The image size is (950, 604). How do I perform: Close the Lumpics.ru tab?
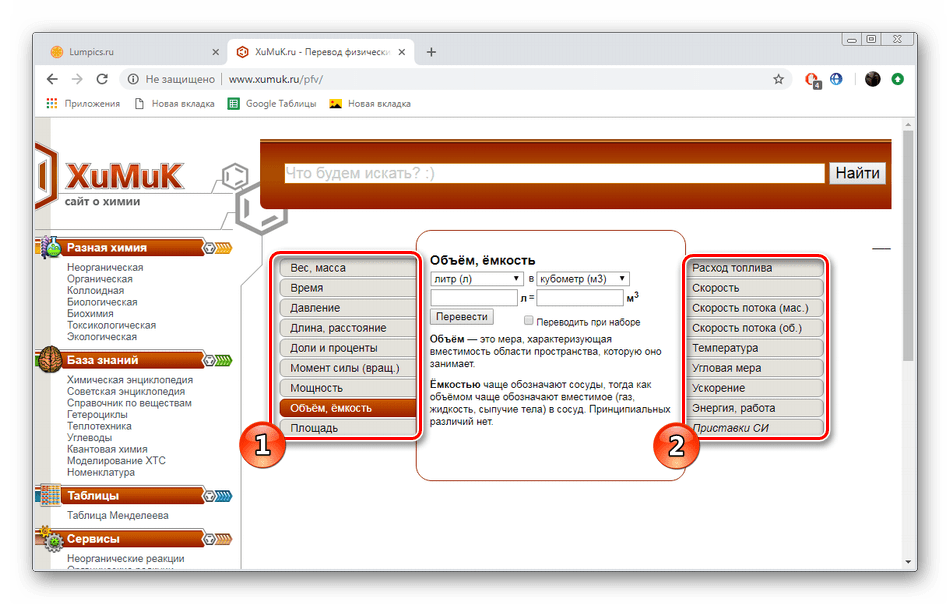pos(215,52)
